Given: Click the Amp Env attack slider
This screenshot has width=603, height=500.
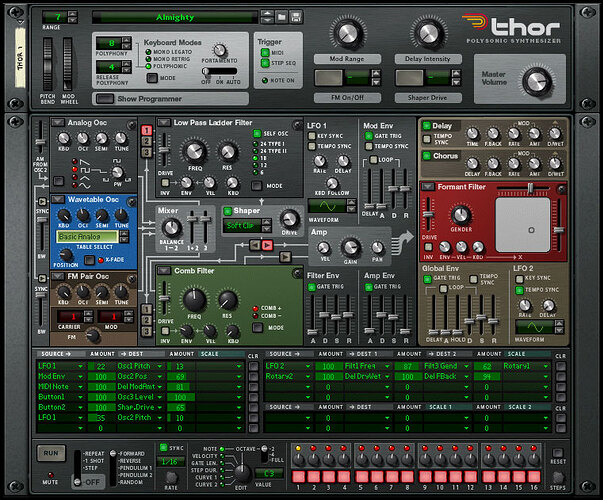Looking at the screenshot, I should (369, 330).
